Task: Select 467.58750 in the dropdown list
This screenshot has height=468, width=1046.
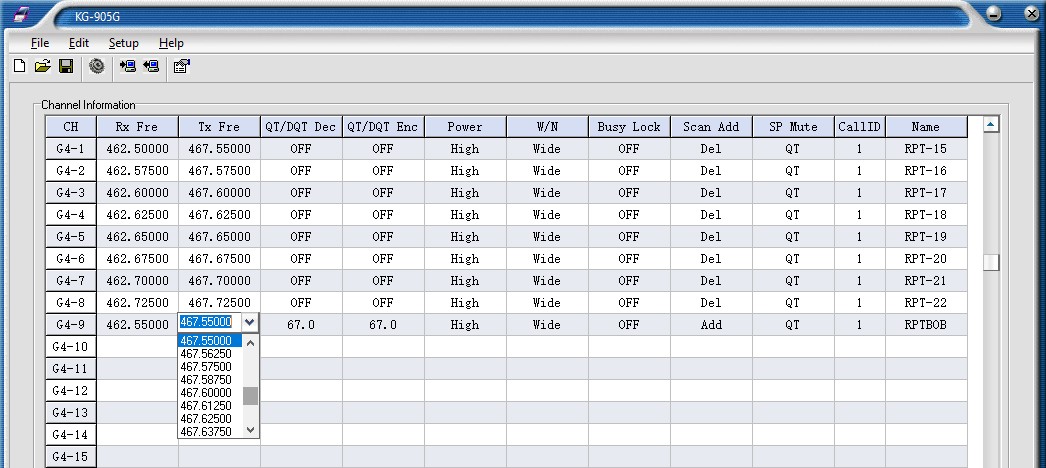Action: pyautogui.click(x=210, y=380)
